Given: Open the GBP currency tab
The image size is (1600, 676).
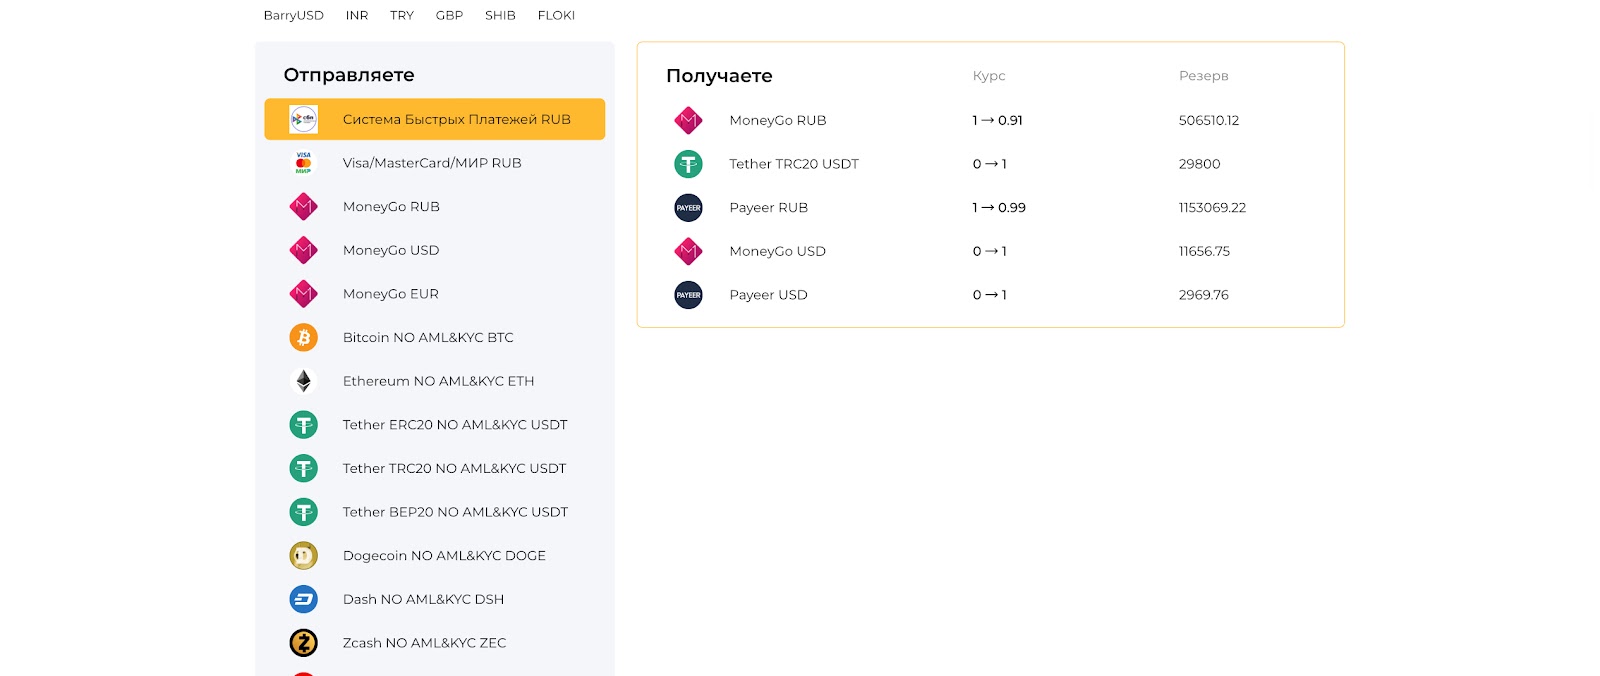Looking at the screenshot, I should (449, 15).
